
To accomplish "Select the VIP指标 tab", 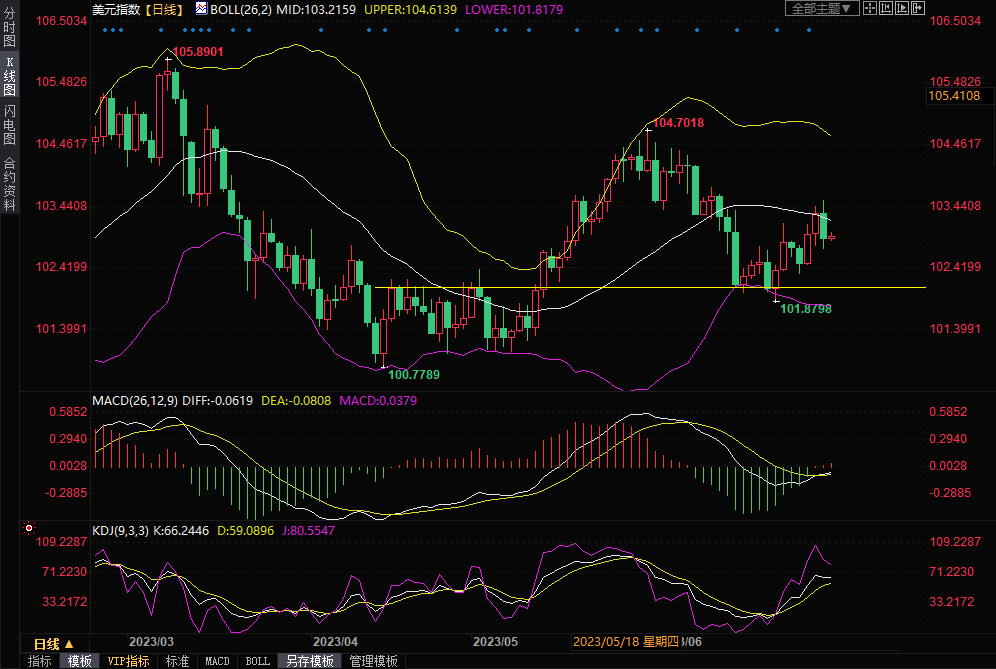I will pos(128,661).
